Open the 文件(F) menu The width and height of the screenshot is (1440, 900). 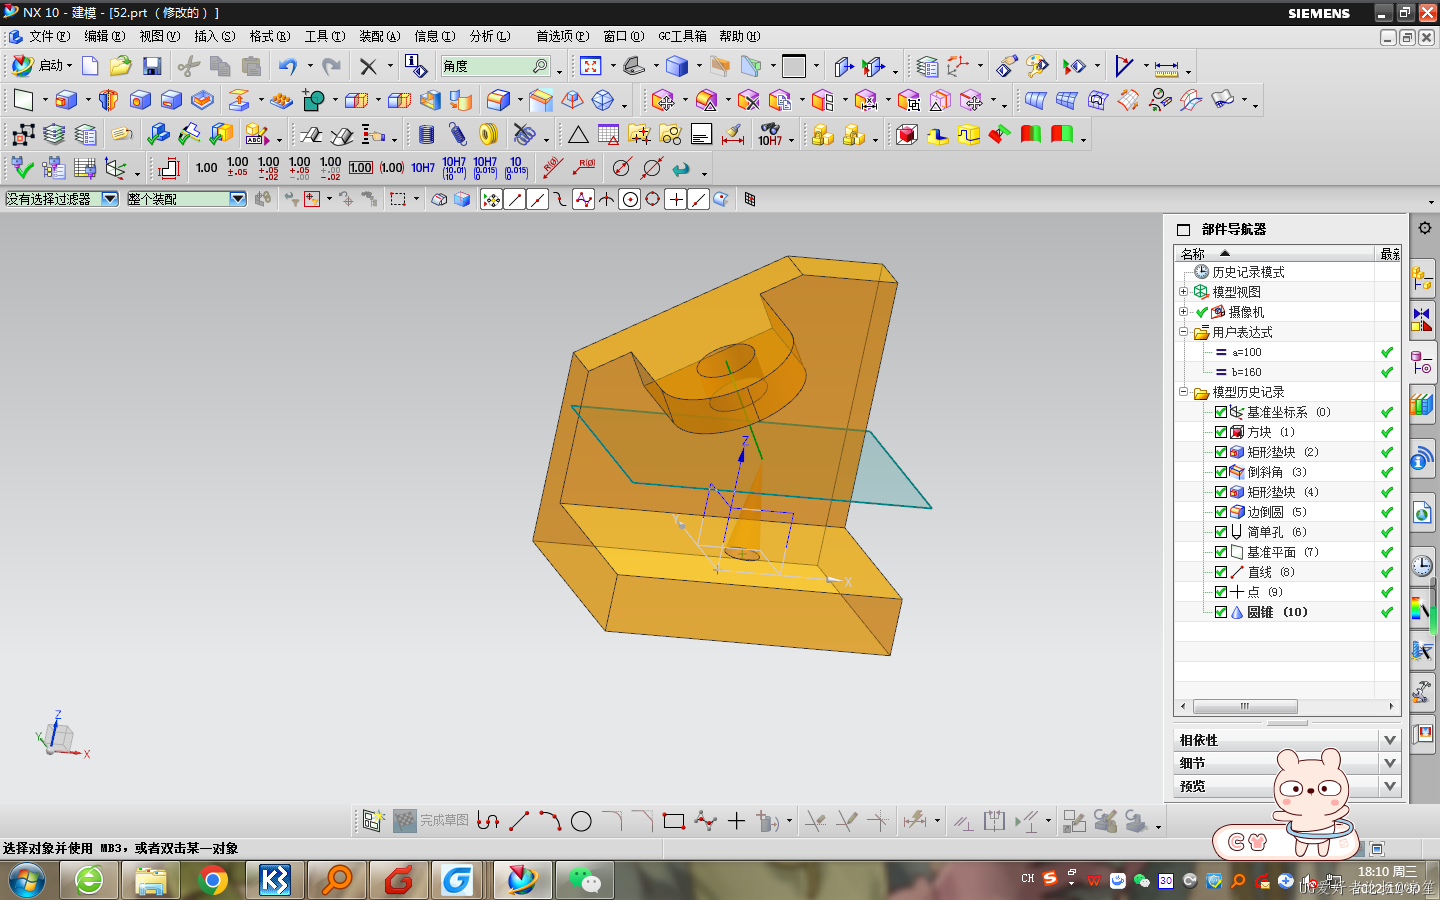[49, 36]
